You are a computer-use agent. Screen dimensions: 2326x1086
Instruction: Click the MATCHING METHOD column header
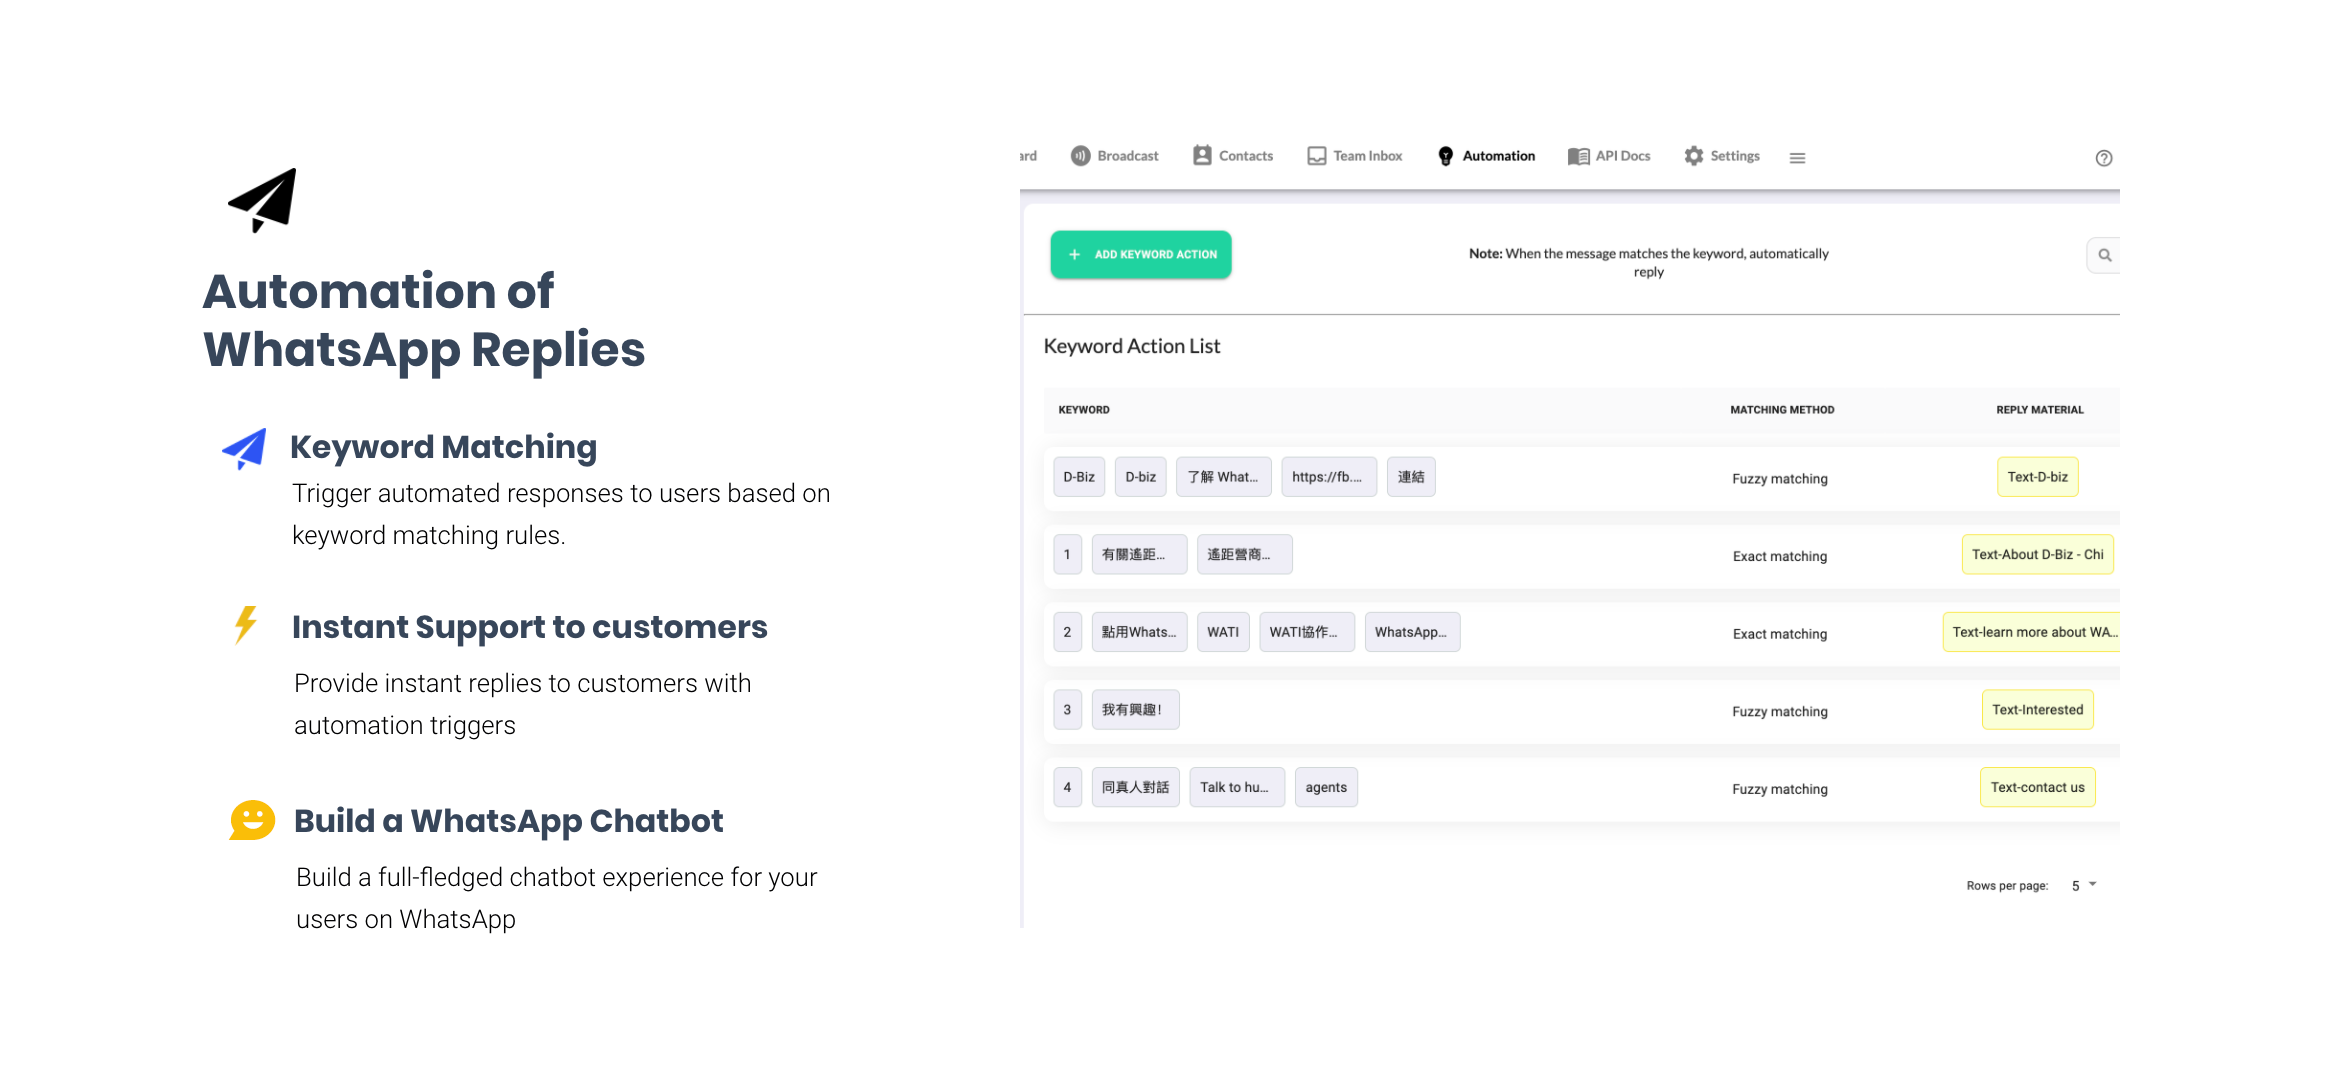click(1782, 410)
